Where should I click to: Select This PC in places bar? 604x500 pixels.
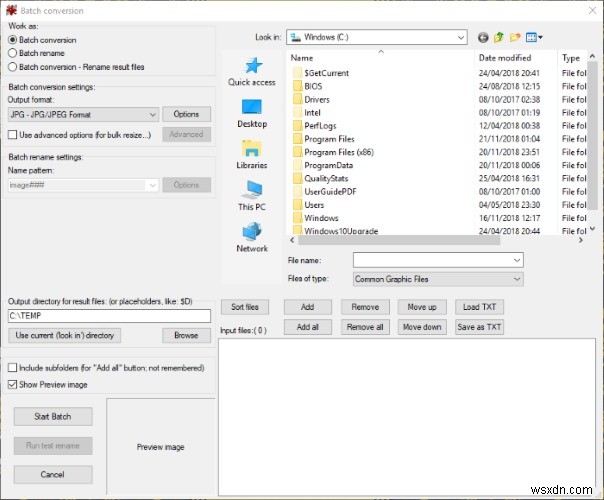252,196
